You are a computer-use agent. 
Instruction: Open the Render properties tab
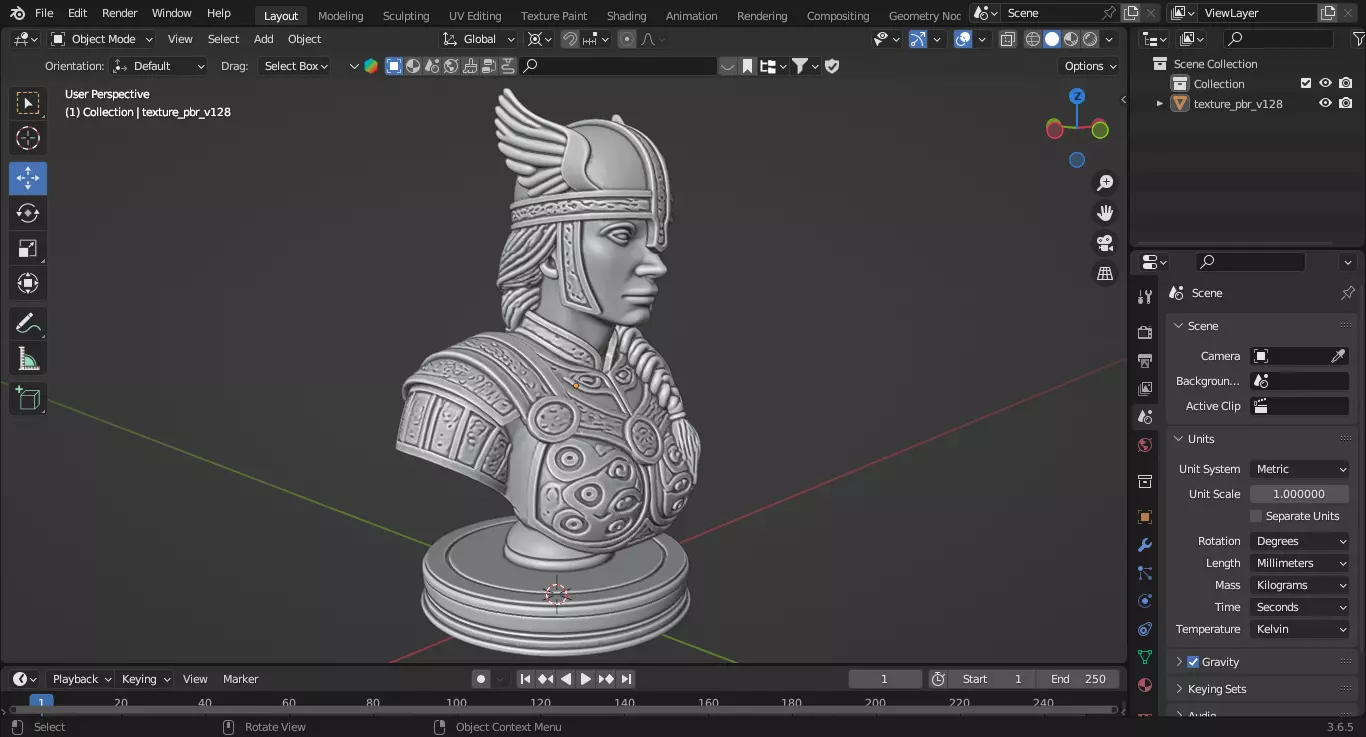click(x=1145, y=332)
